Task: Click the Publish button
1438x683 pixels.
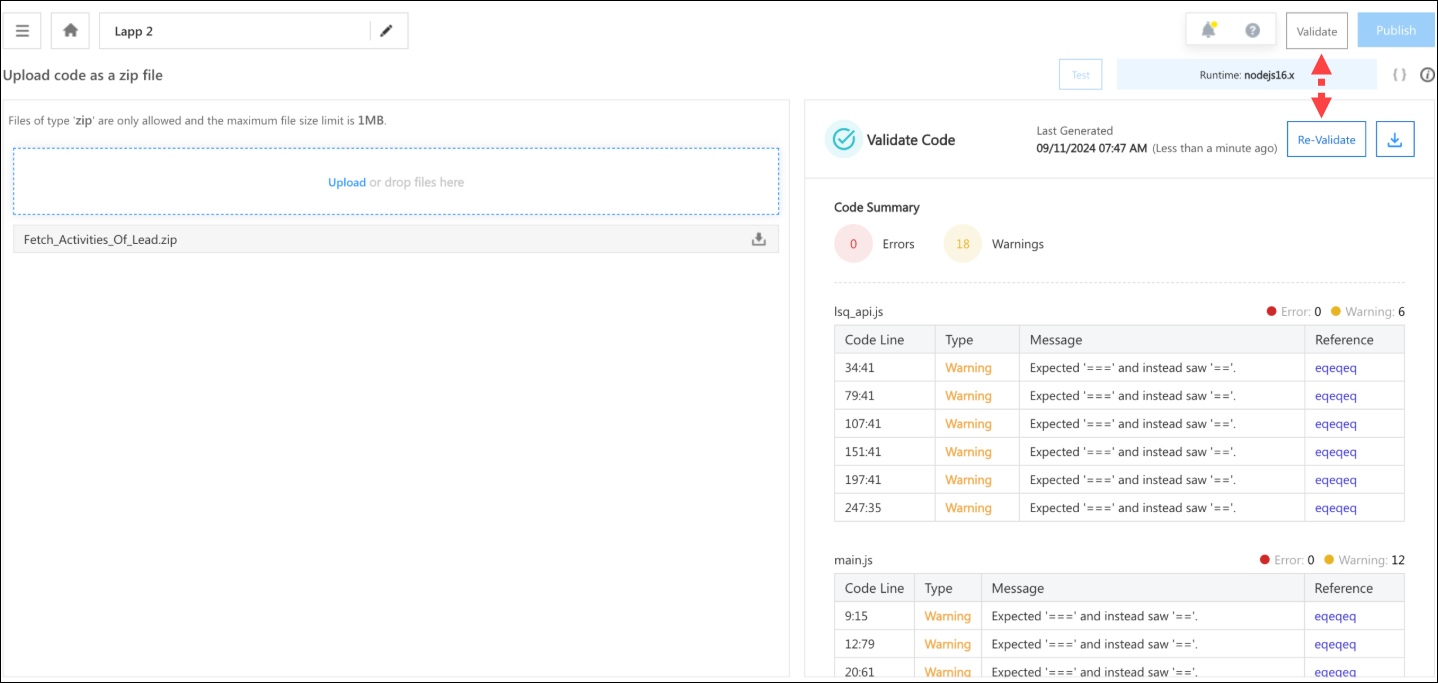Action: click(1396, 31)
